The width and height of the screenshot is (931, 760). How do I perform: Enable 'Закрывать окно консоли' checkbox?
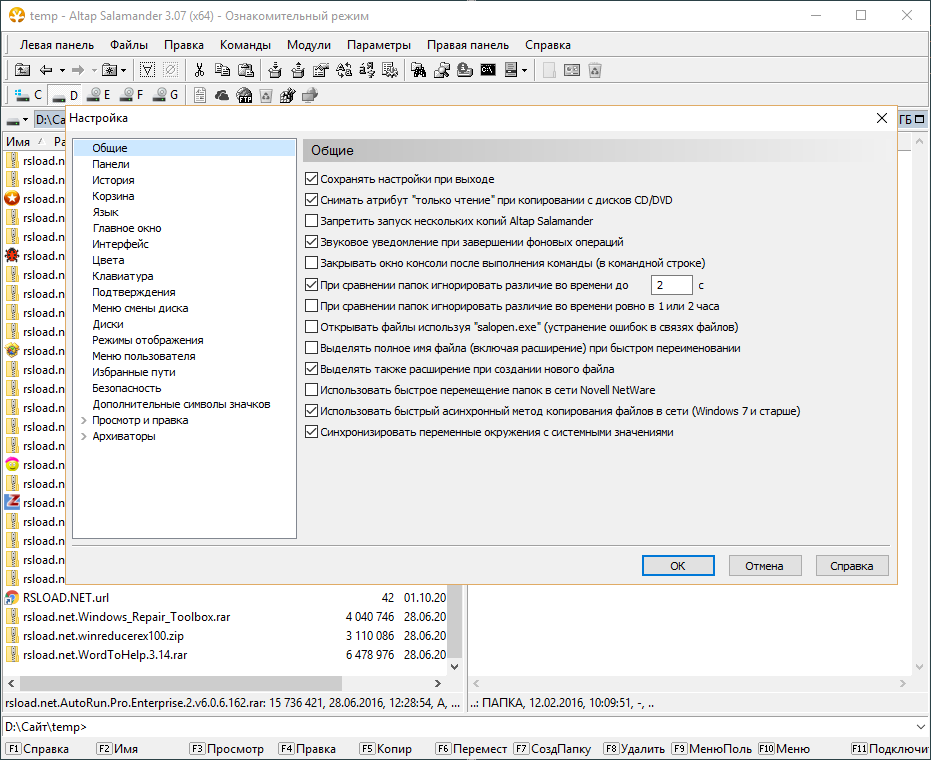[x=311, y=262]
